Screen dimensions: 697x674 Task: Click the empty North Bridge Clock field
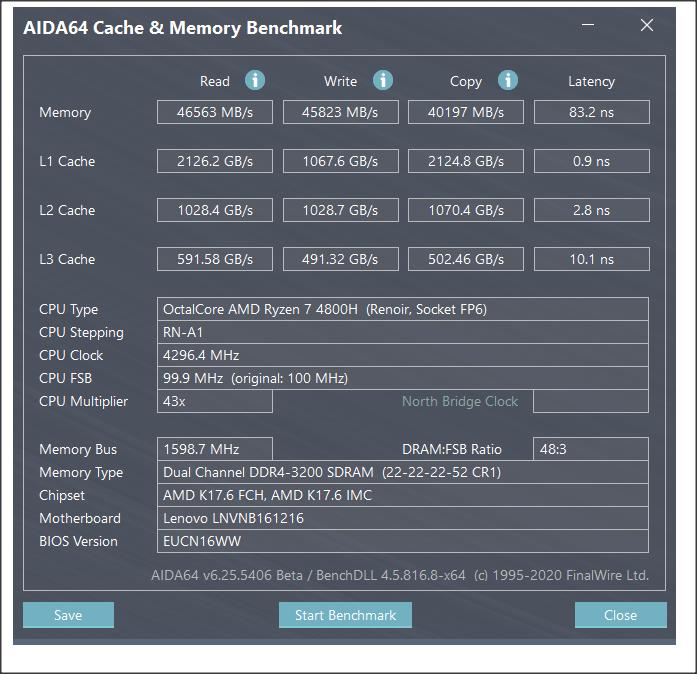click(591, 401)
